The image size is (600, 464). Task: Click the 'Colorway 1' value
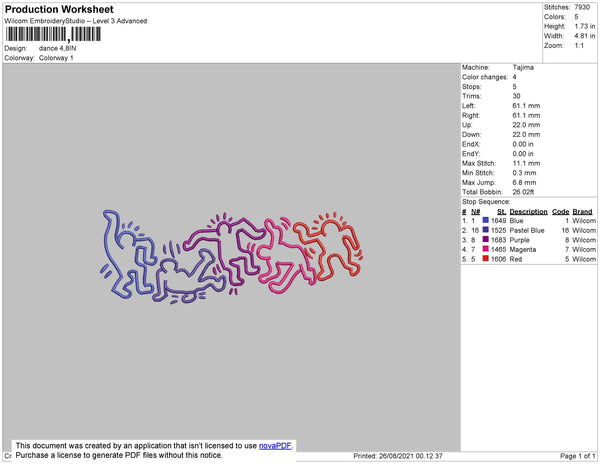point(56,58)
